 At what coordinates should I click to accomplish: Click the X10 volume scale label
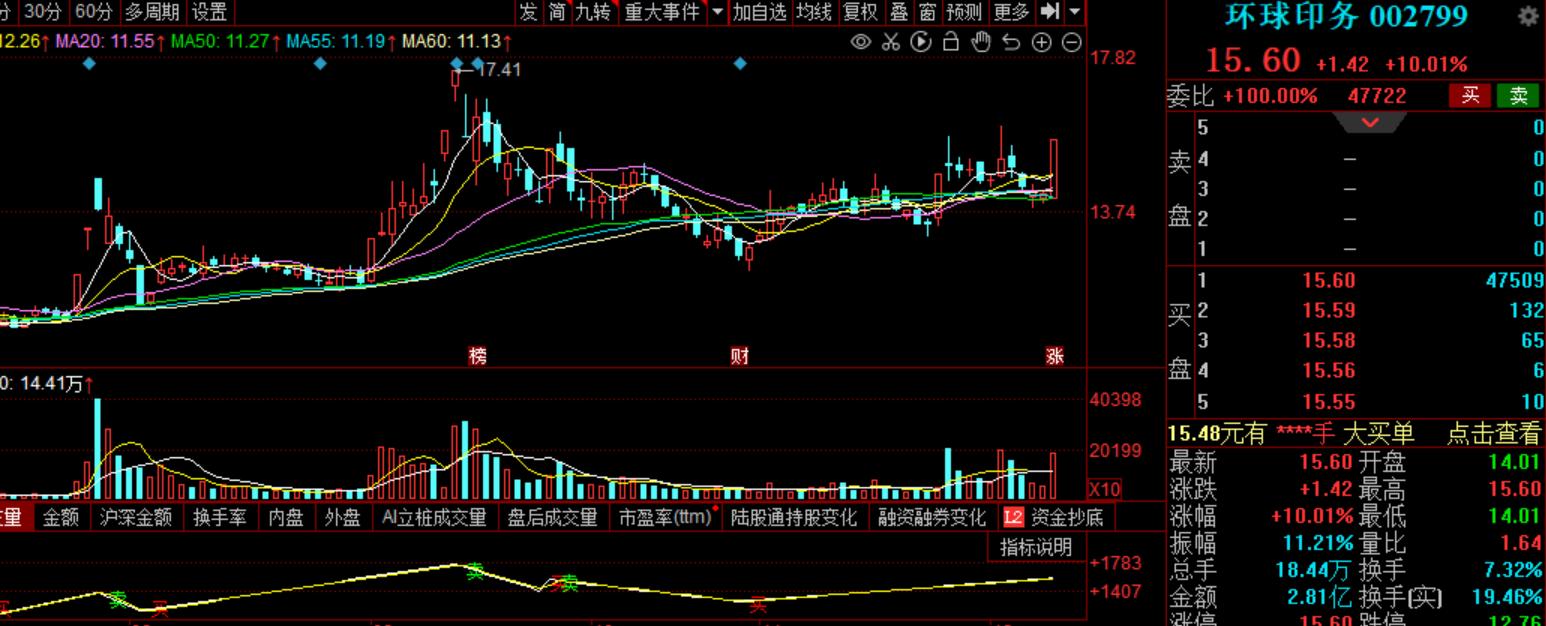pos(1104,489)
